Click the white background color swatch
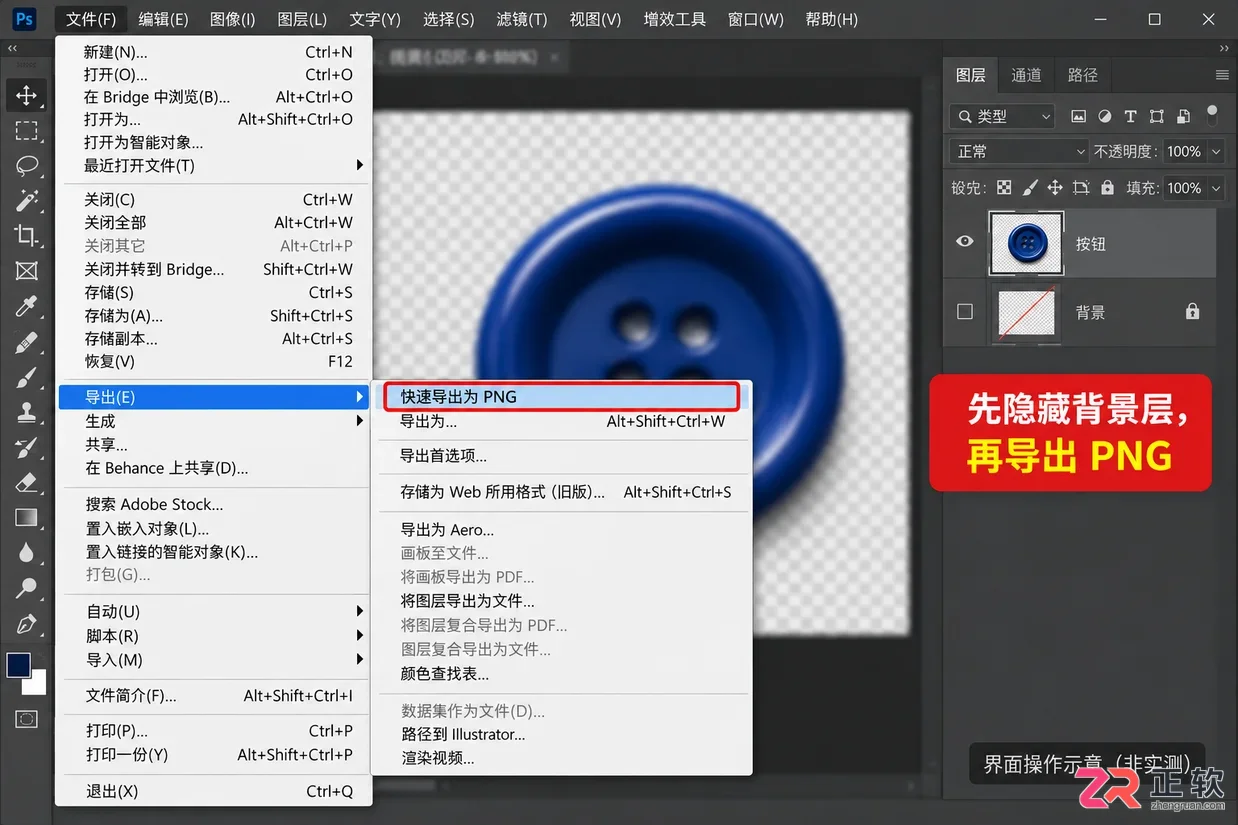Image resolution: width=1238 pixels, height=825 pixels. (x=37, y=685)
